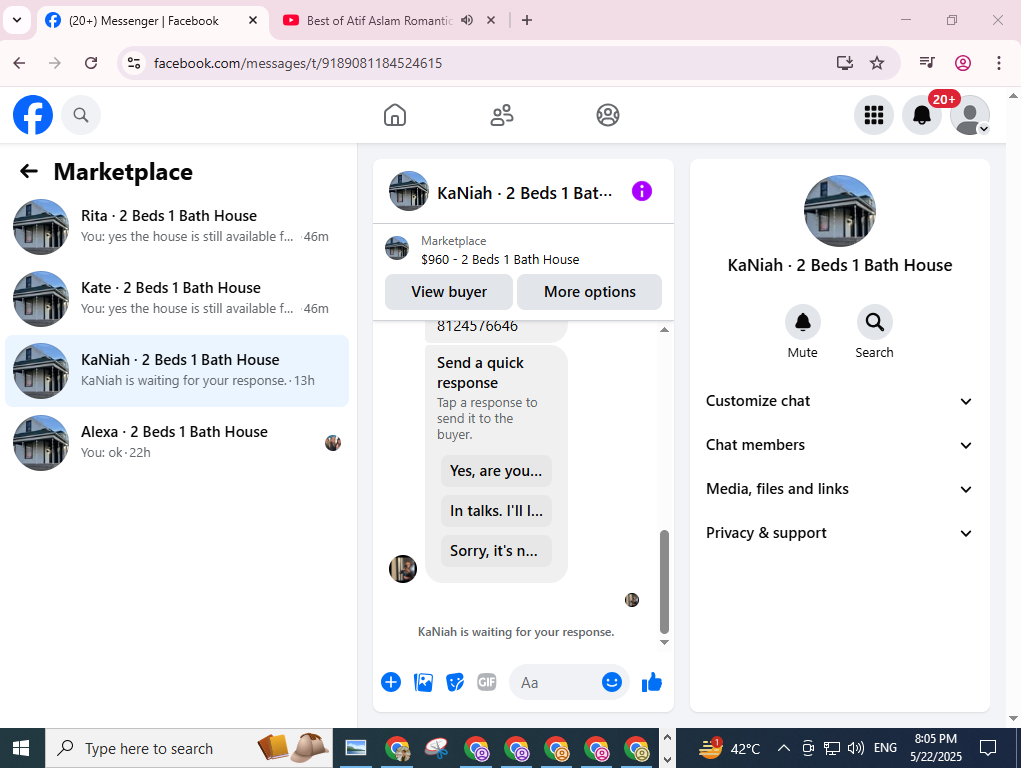Open Kate 2 Beds 1 Bath House chat
The height and width of the screenshot is (768, 1021).
click(177, 298)
